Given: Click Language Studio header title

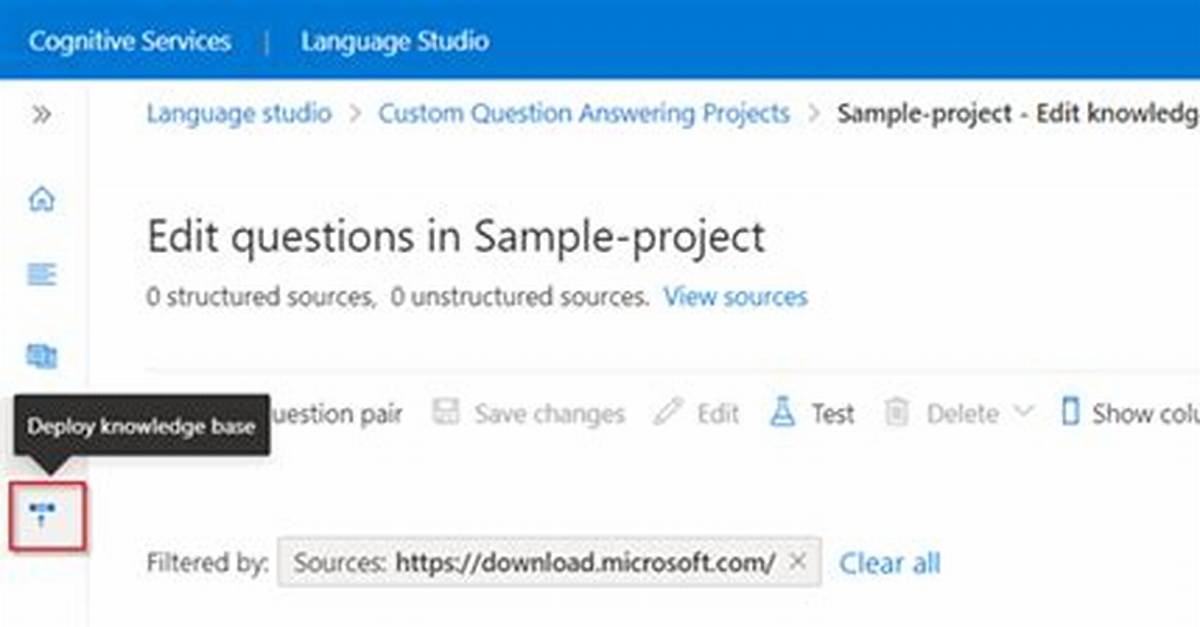Looking at the screenshot, I should (x=395, y=41).
